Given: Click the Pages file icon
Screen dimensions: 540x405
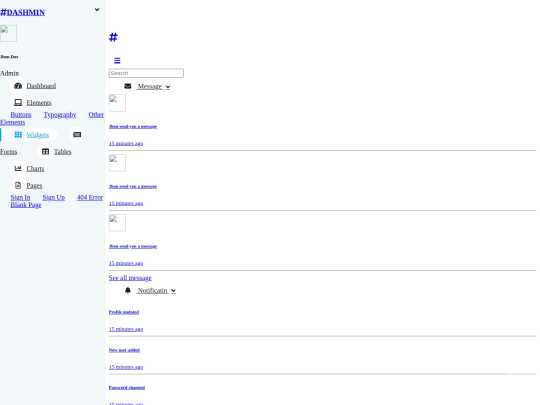Looking at the screenshot, I should pyautogui.click(x=18, y=185).
